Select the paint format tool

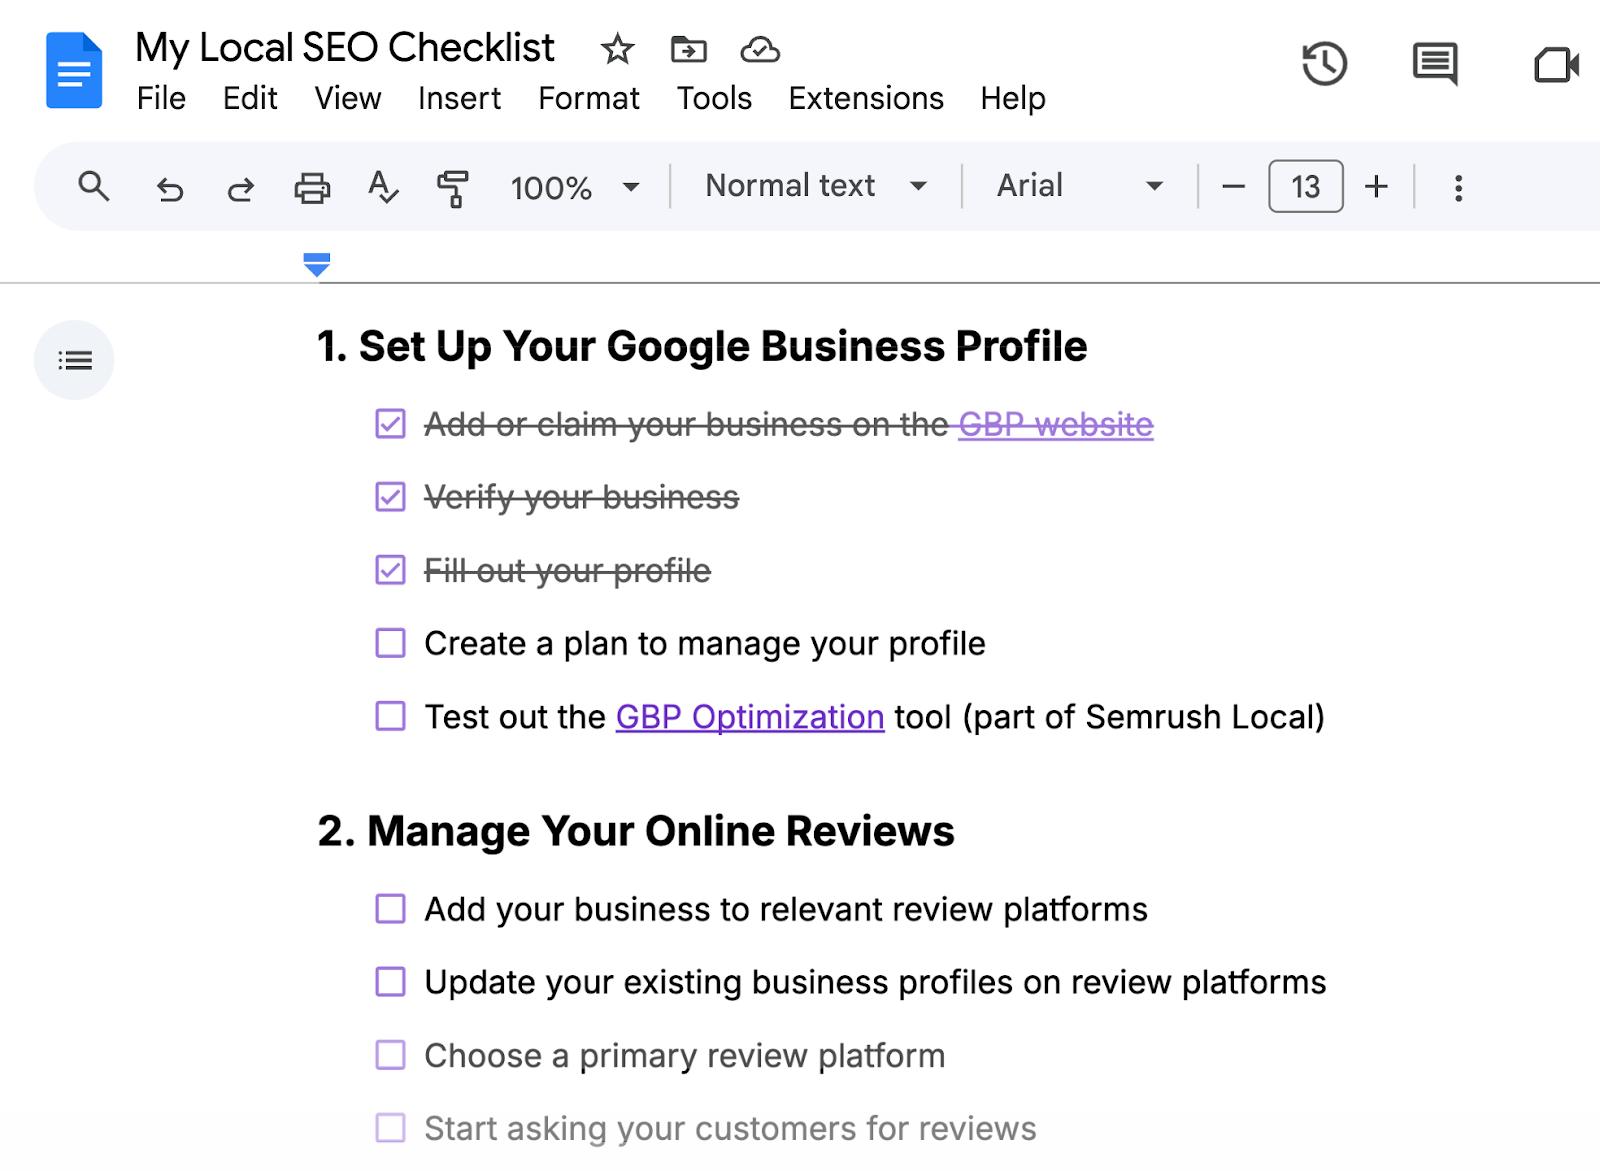(452, 187)
